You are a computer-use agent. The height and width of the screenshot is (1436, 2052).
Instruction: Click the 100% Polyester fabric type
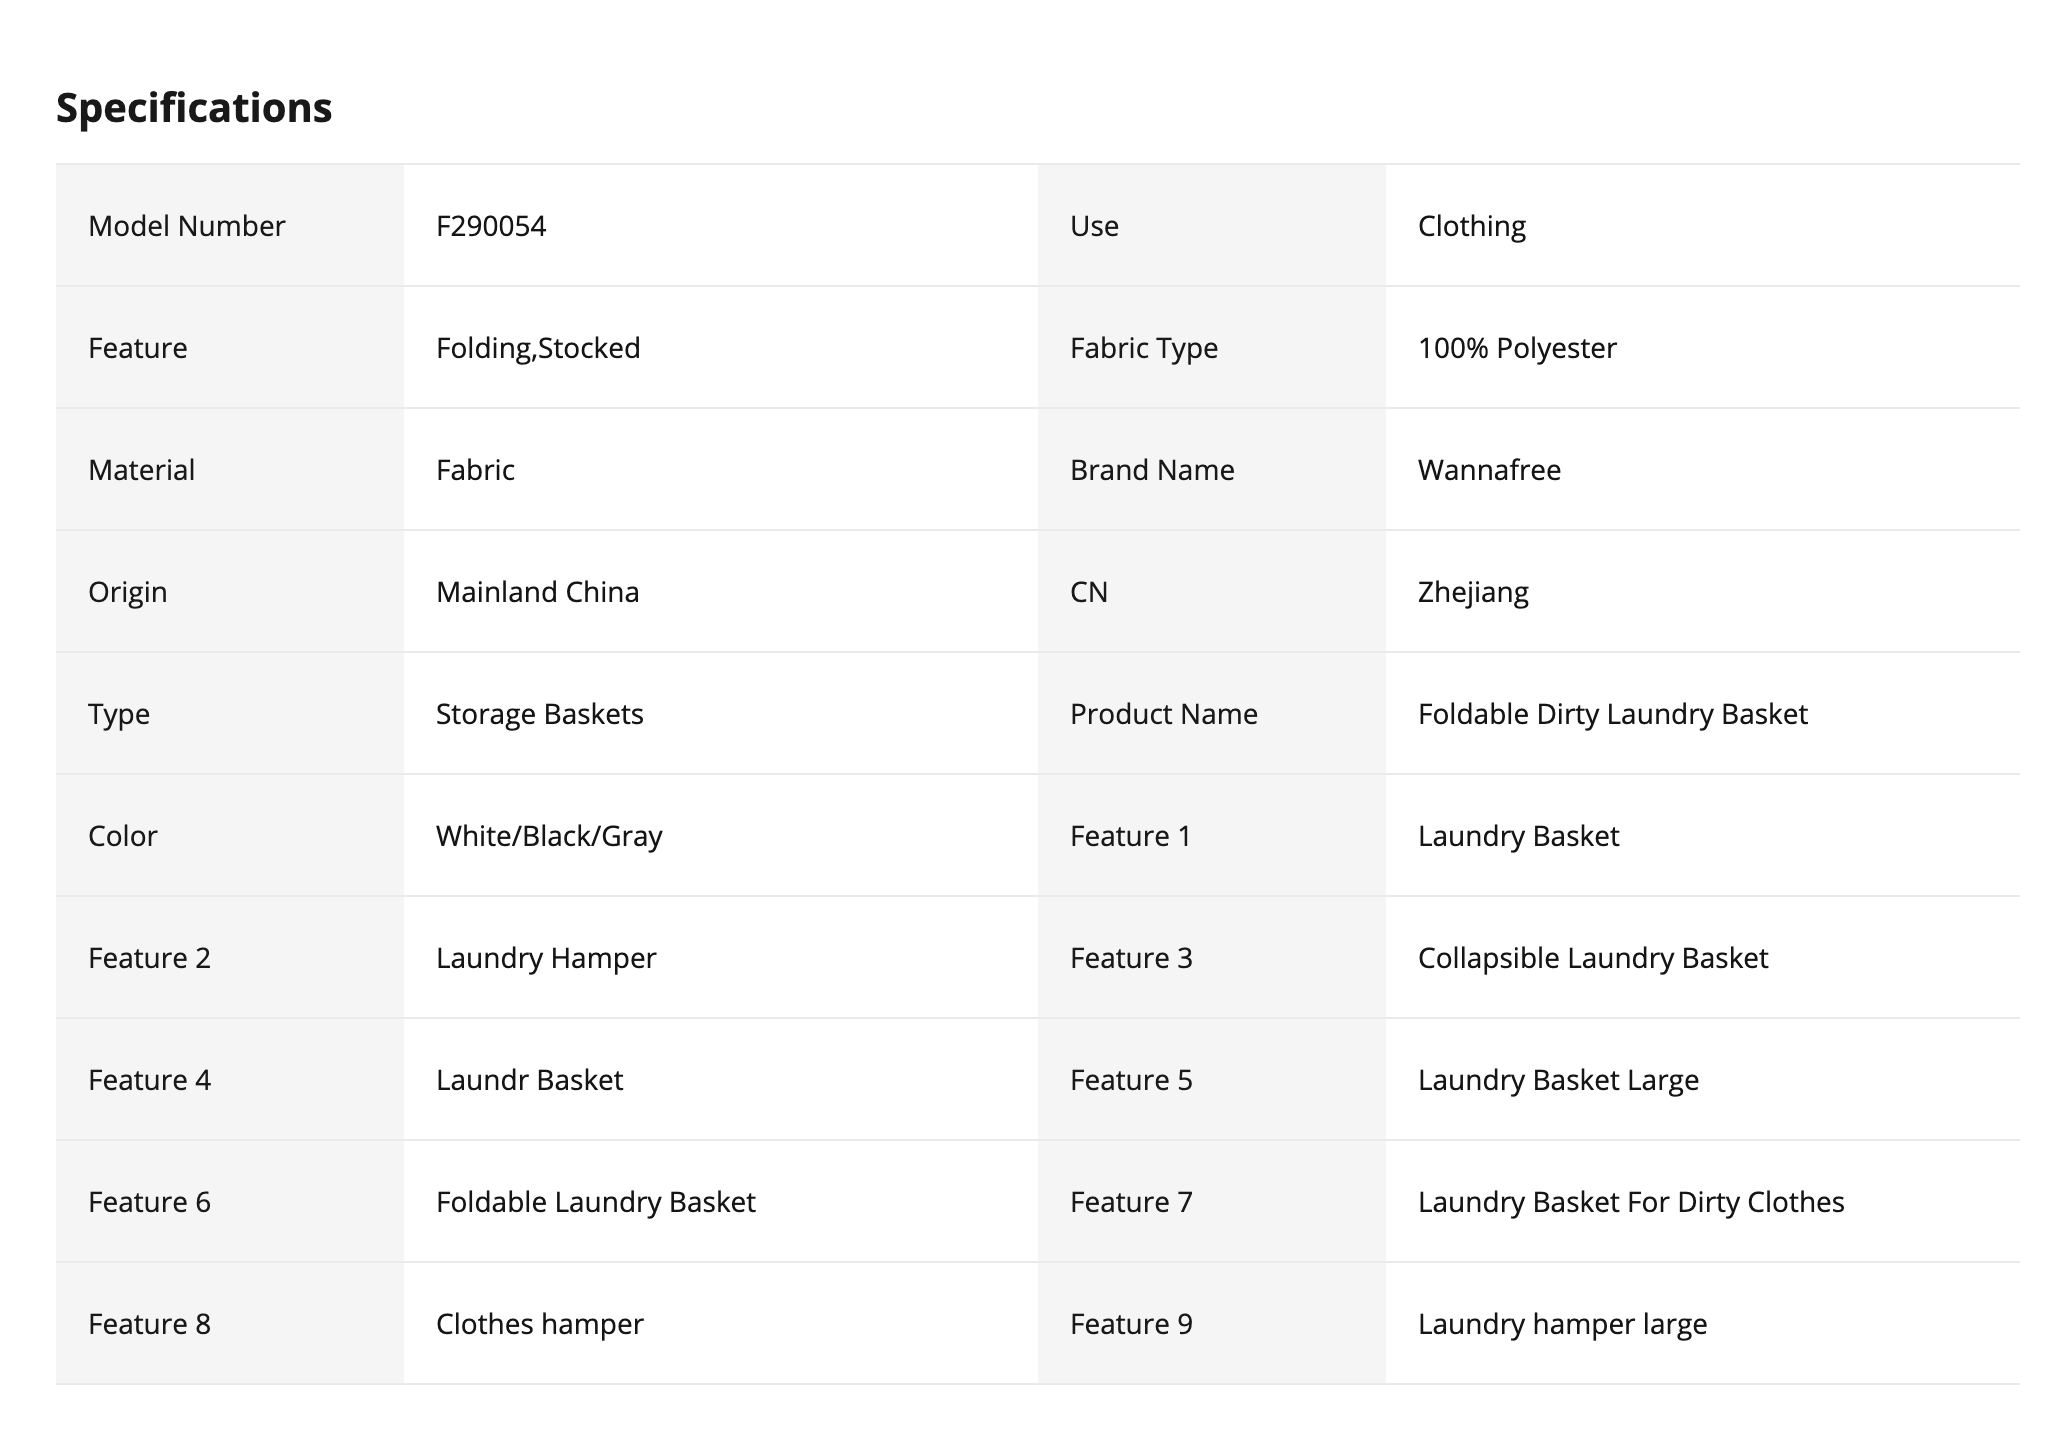pos(1516,348)
